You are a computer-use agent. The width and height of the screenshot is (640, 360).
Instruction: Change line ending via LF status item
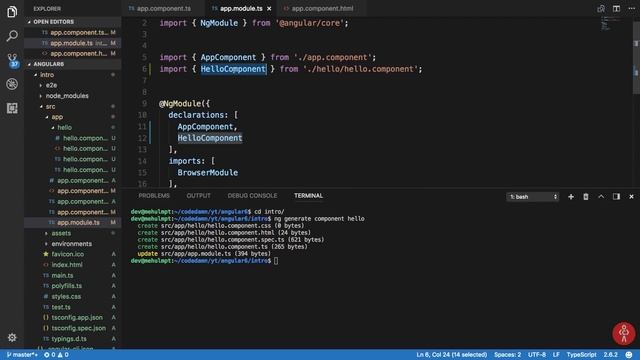click(556, 355)
